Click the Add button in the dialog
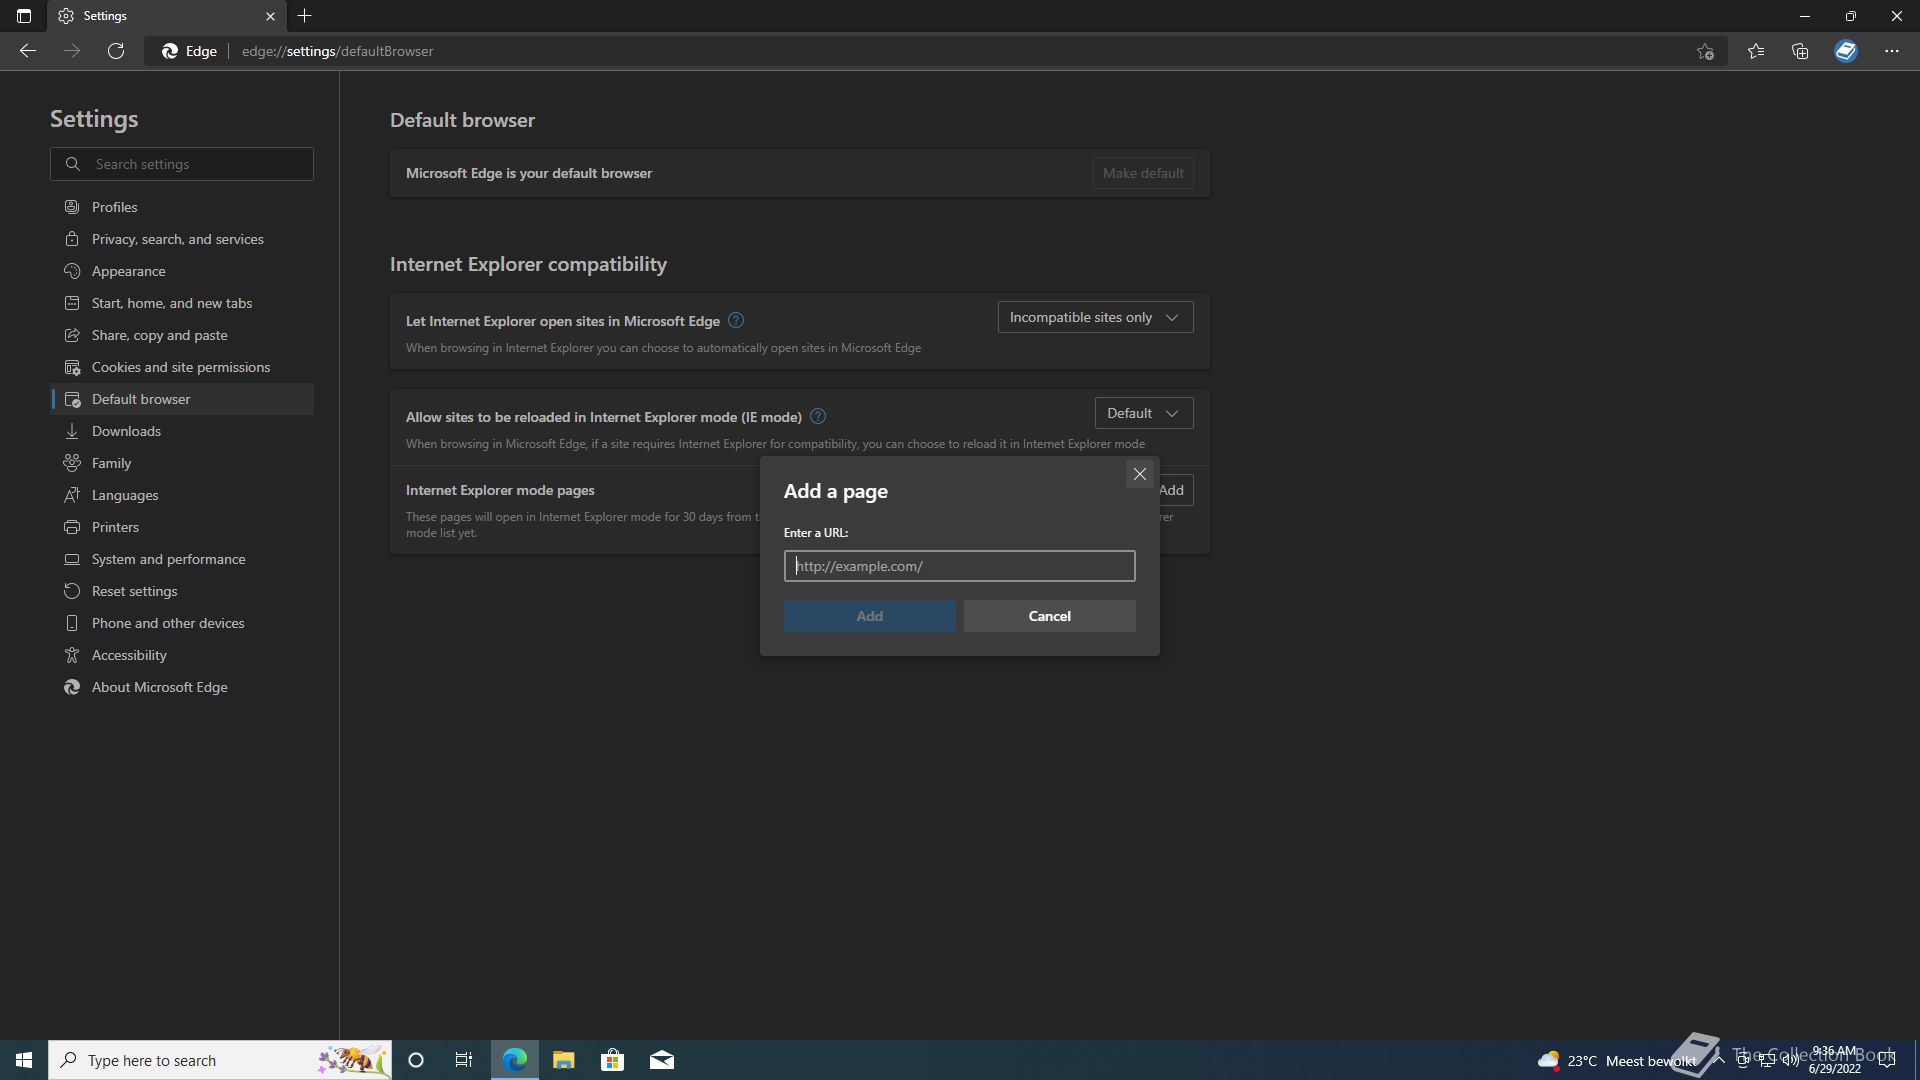Screen dimensions: 1920x1080 [x=869, y=616]
